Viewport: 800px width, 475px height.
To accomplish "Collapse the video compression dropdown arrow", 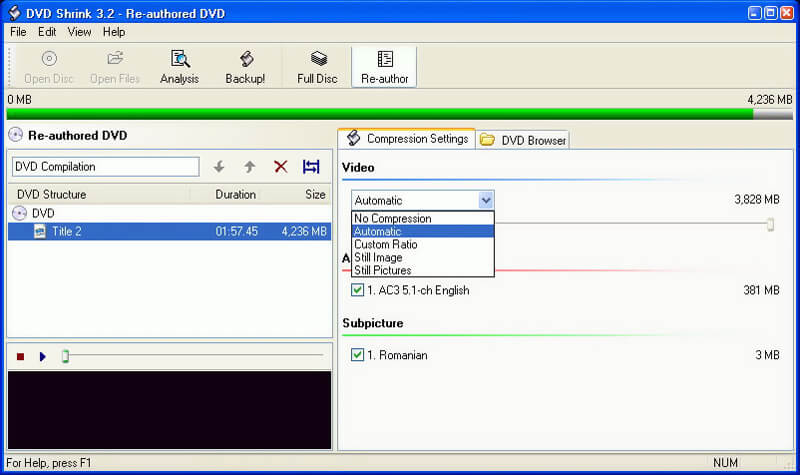I will pyautogui.click(x=485, y=200).
